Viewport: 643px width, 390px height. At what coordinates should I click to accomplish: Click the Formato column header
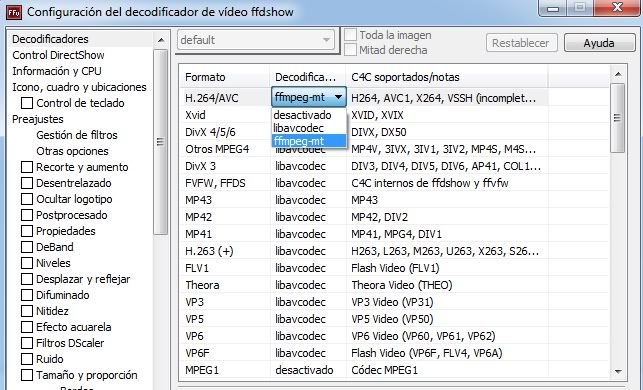tap(225, 77)
